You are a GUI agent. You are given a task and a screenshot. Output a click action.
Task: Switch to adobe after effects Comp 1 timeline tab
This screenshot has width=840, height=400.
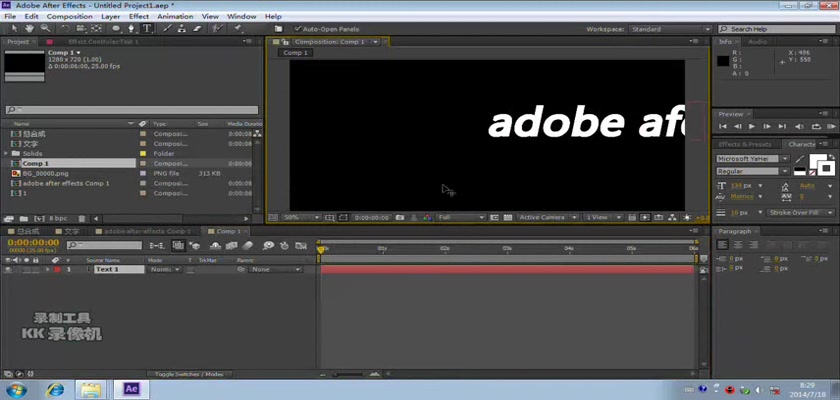(147, 231)
